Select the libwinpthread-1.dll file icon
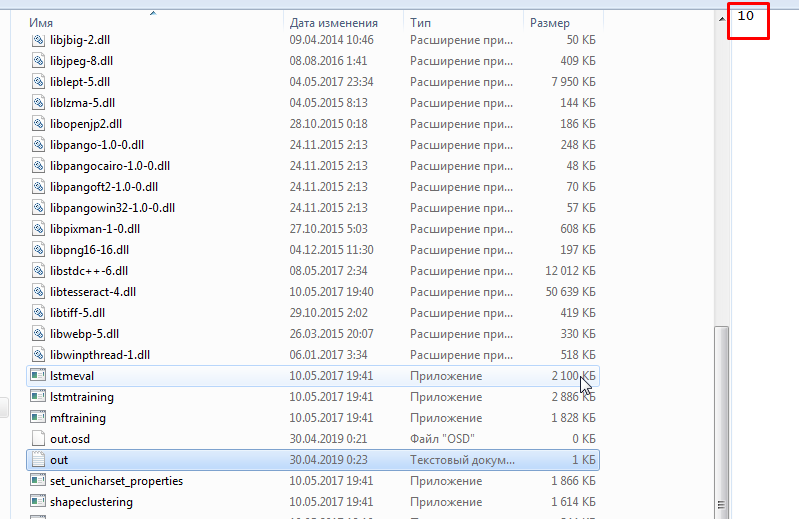Screen dimensions: 799x519 (x=38, y=354)
